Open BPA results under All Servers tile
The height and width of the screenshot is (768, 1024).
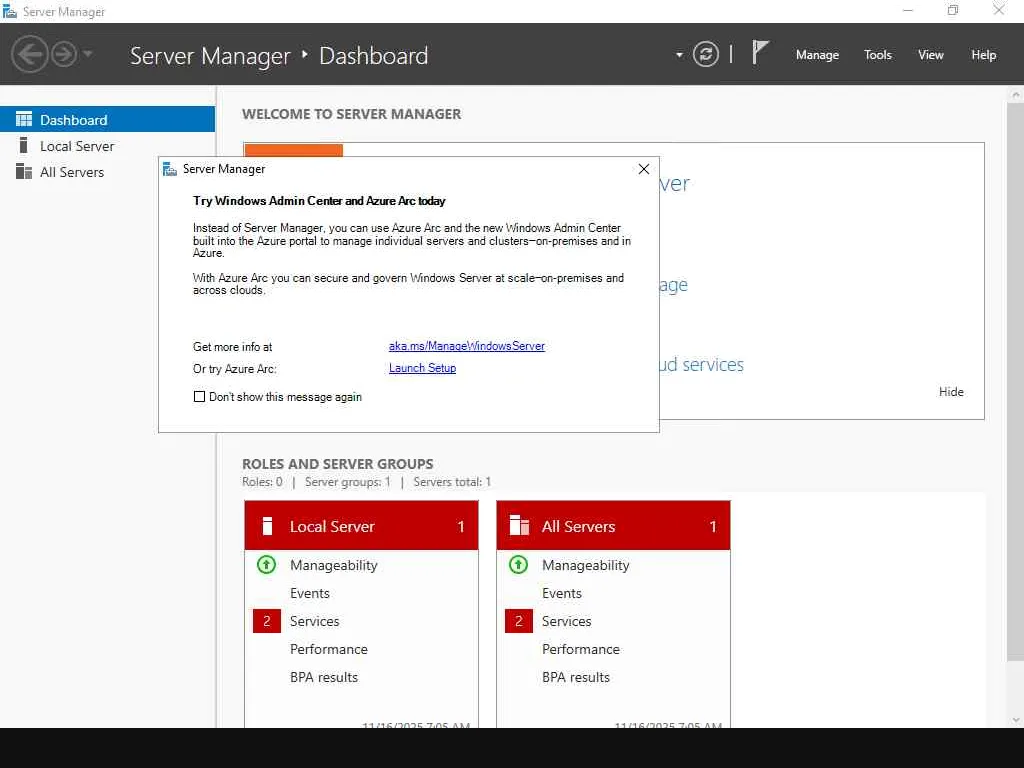coord(576,677)
